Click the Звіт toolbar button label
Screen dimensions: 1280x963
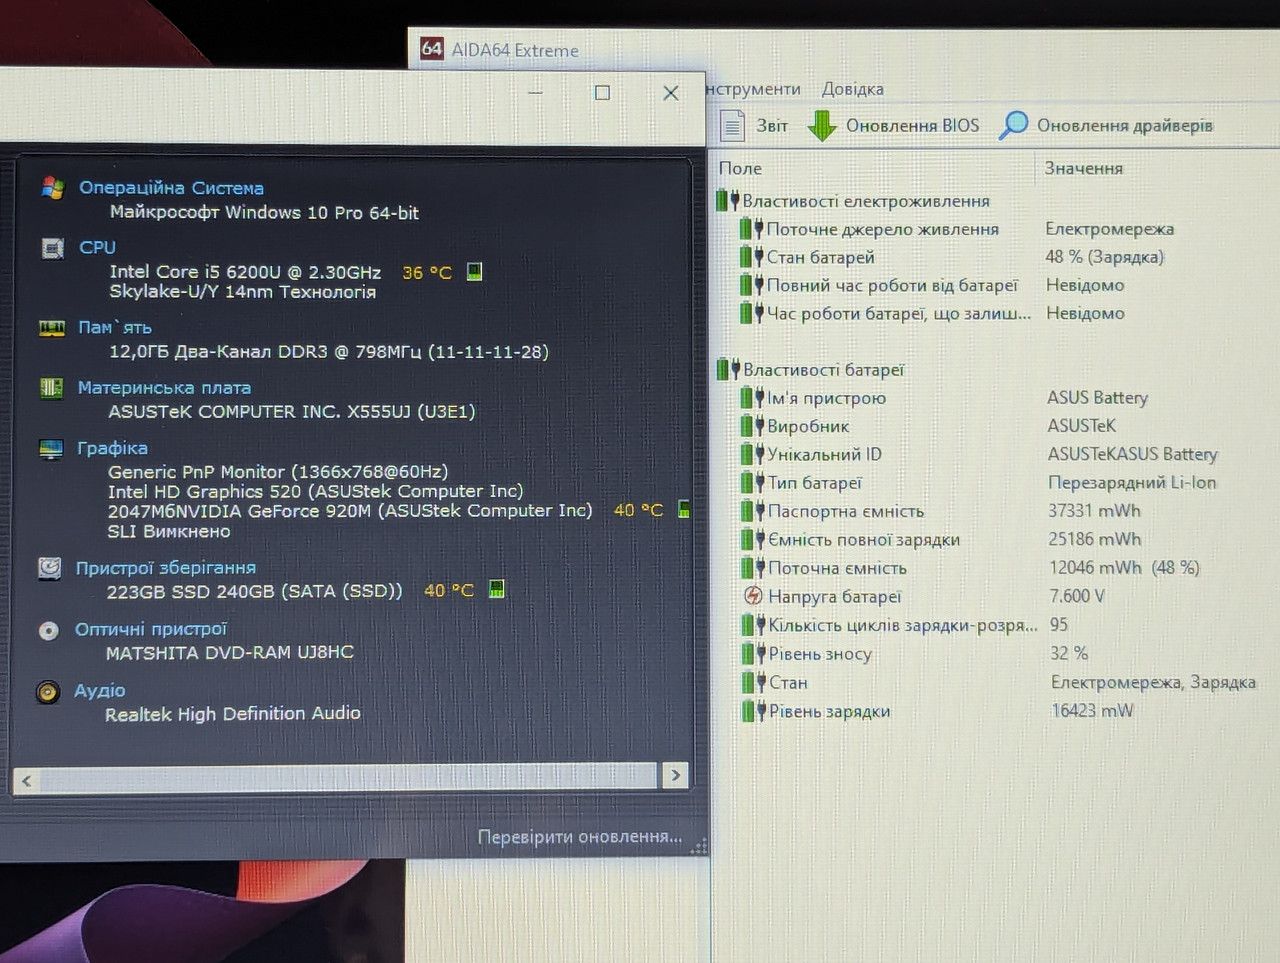[772, 126]
